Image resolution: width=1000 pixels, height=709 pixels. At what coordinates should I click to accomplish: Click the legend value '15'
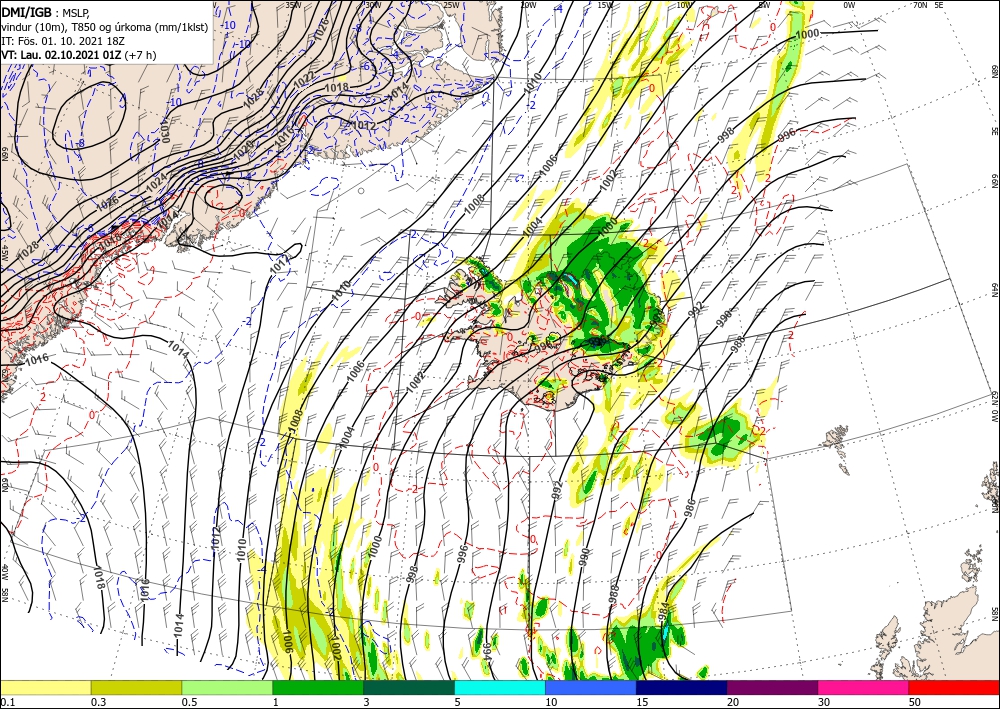(x=642, y=702)
